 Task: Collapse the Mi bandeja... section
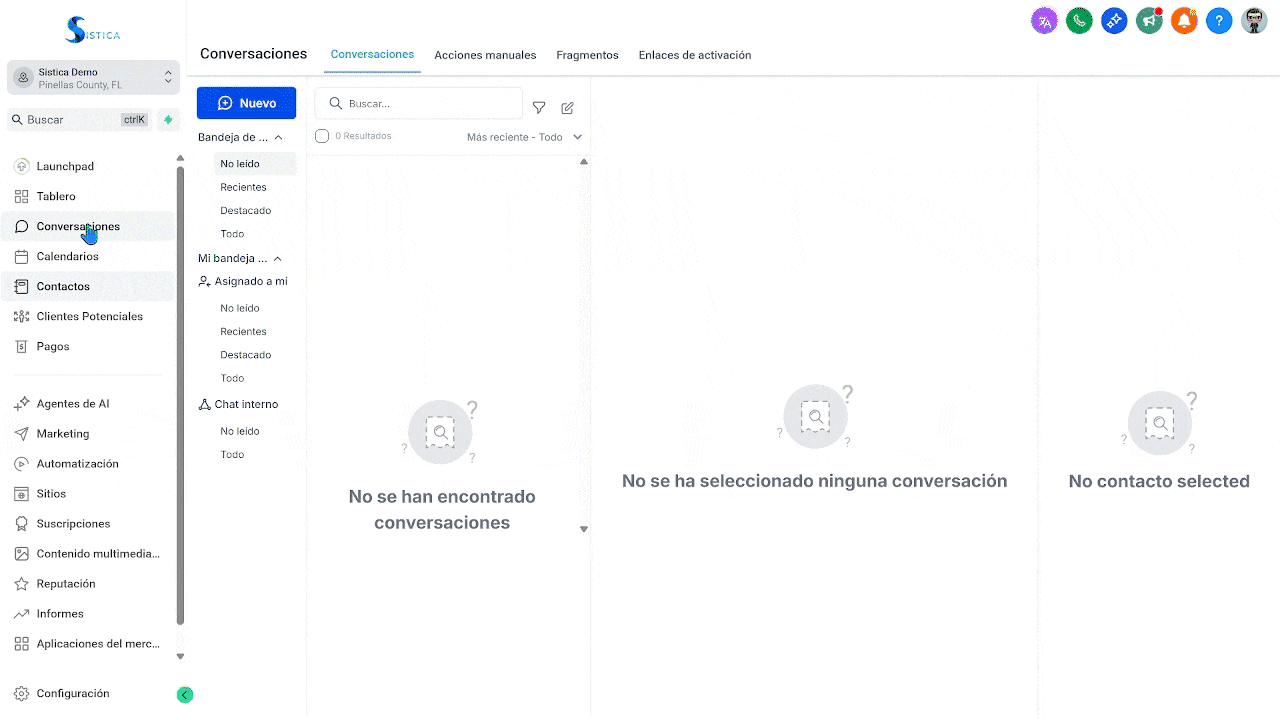point(278,259)
